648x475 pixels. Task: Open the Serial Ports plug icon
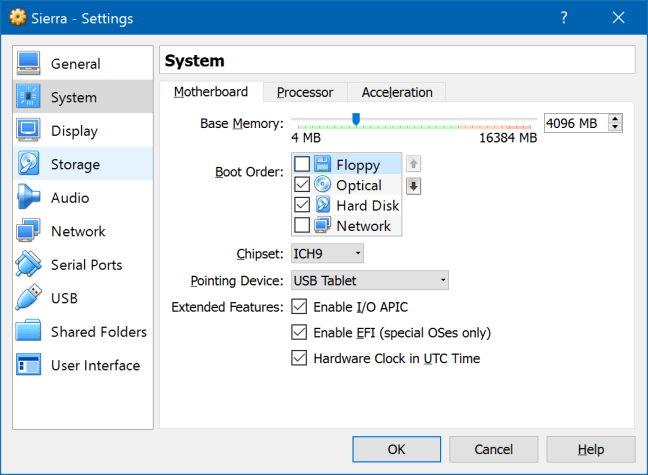coord(28,265)
